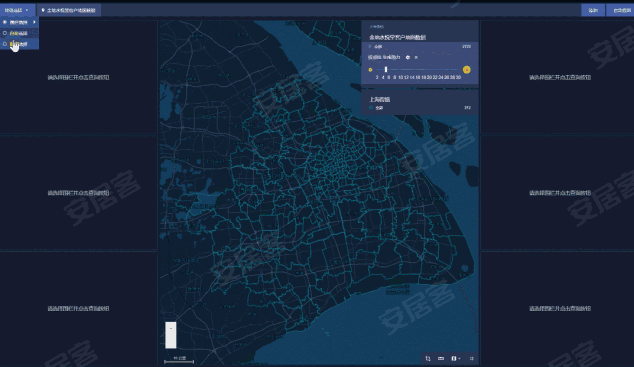Click the white vertical zoom control on the map
634x367 pixels.
click(171, 335)
